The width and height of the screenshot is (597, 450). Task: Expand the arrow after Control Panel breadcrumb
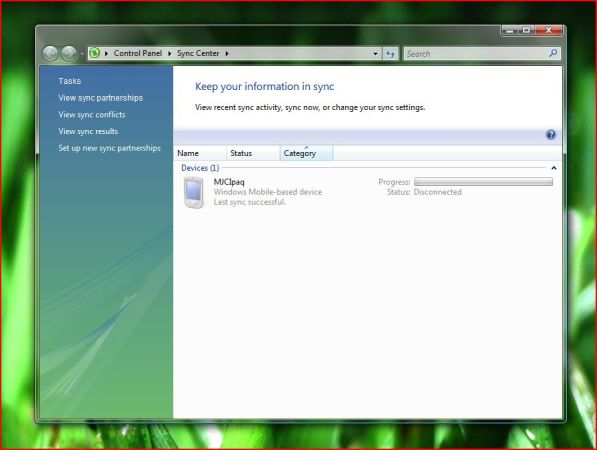(169, 54)
